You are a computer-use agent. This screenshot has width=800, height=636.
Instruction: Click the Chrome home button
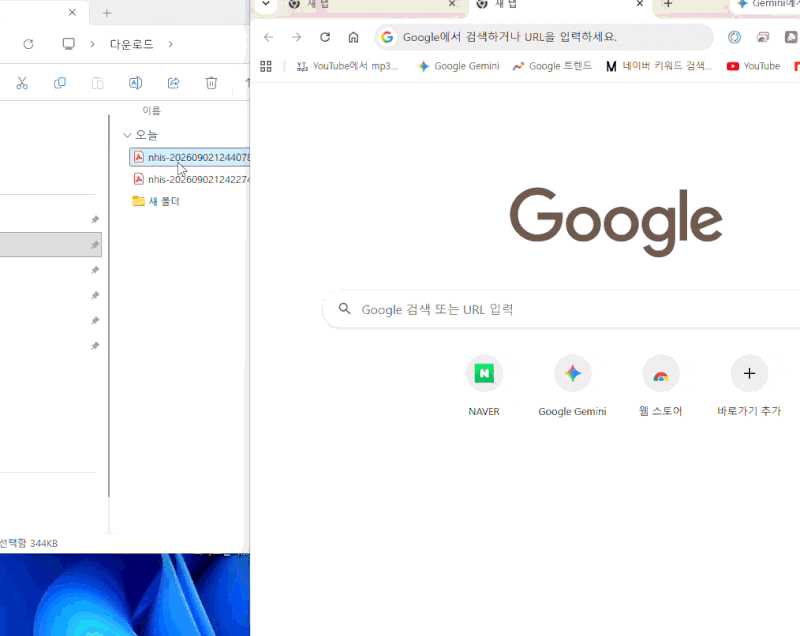click(353, 37)
